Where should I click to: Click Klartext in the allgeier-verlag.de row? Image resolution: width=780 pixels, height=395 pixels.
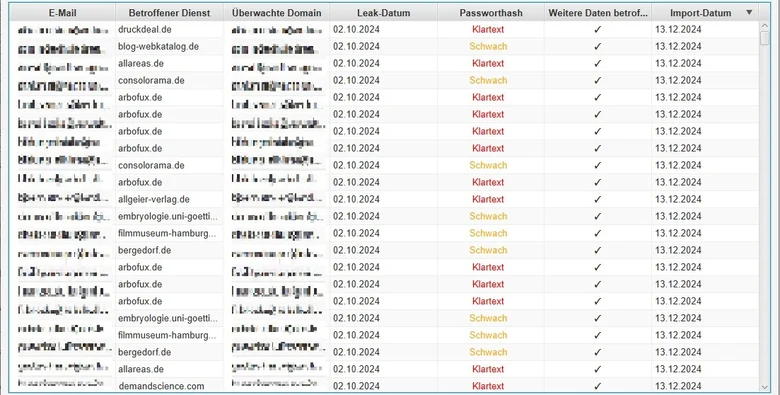(x=488, y=199)
